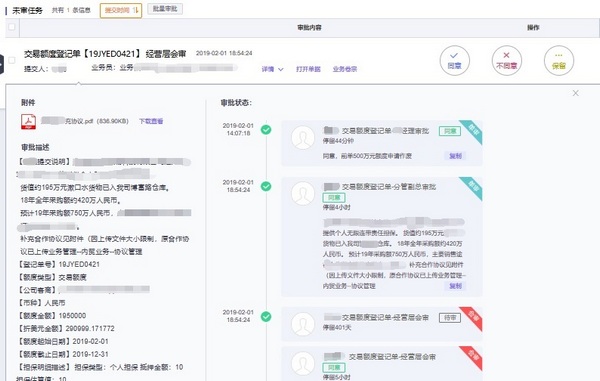600x381 pixels.
Task: Click 审批内容 column header
Action: [x=309, y=28]
